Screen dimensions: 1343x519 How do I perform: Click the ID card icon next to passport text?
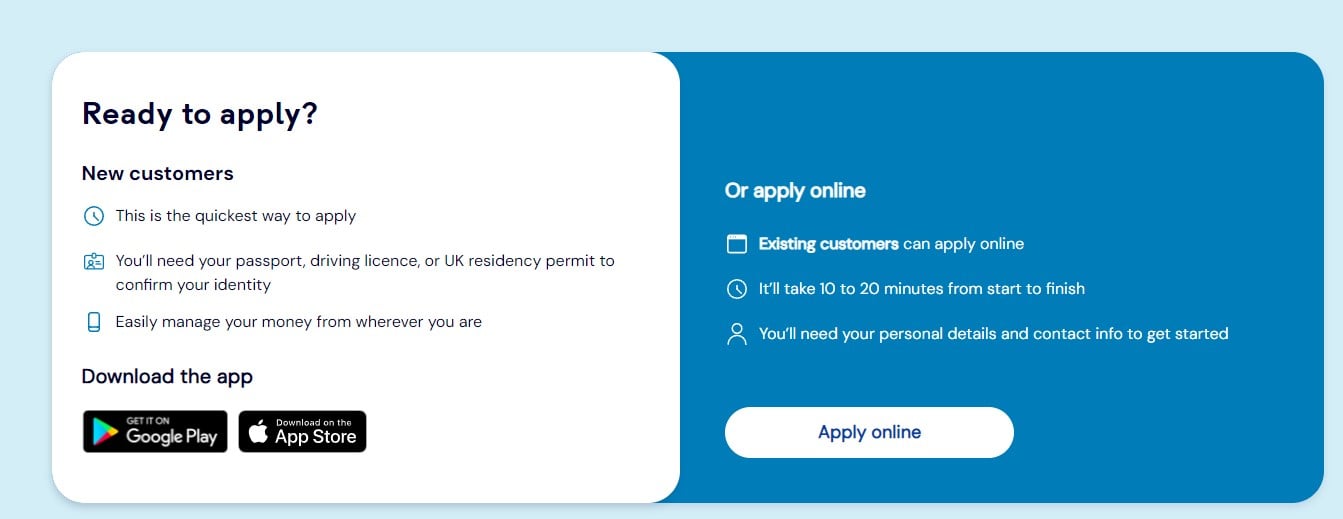[93, 262]
